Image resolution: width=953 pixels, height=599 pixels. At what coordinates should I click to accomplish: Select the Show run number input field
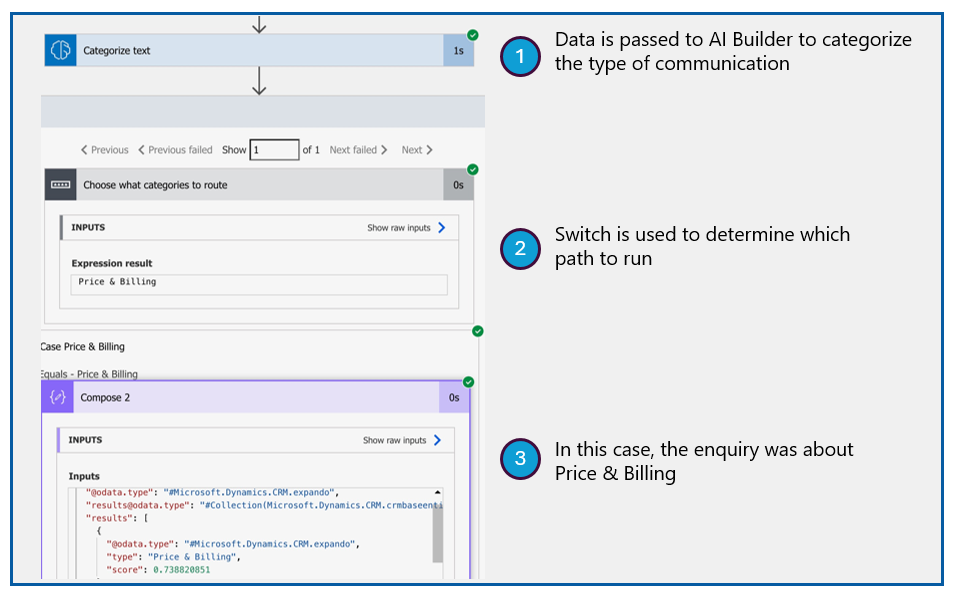277,149
